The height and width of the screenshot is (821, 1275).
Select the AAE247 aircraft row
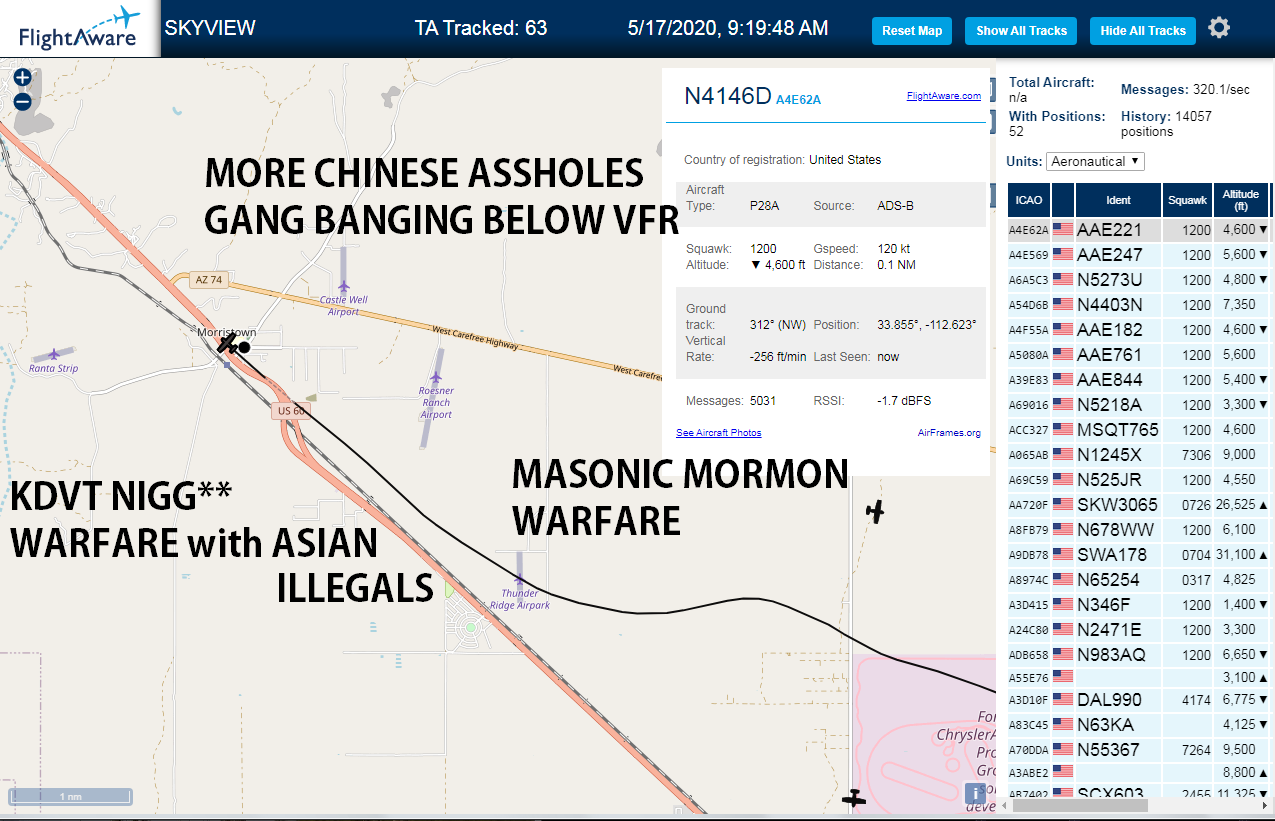pos(1140,255)
